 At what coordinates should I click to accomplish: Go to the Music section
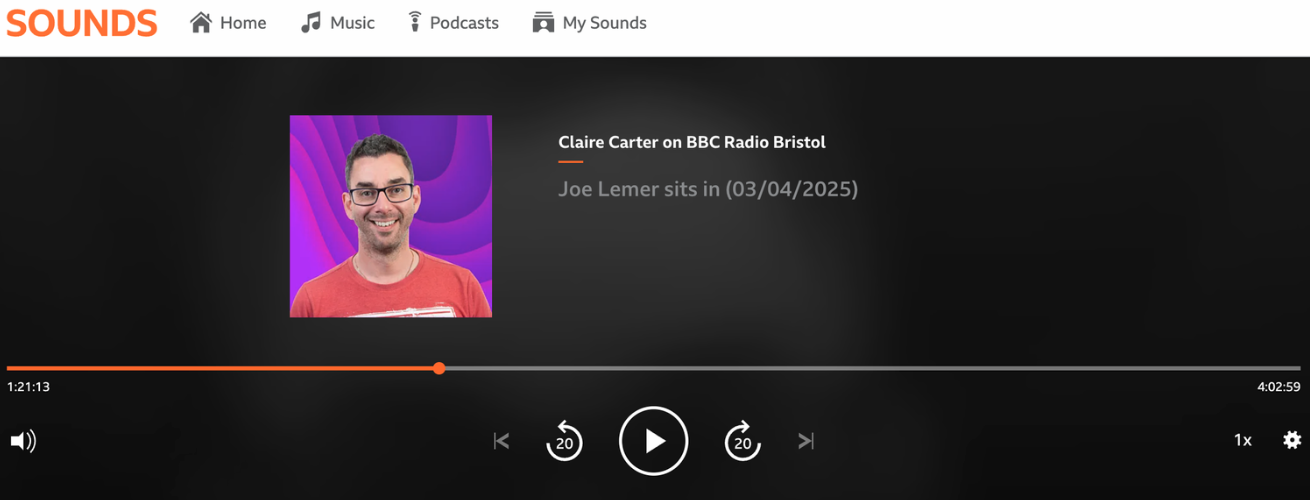[338, 22]
